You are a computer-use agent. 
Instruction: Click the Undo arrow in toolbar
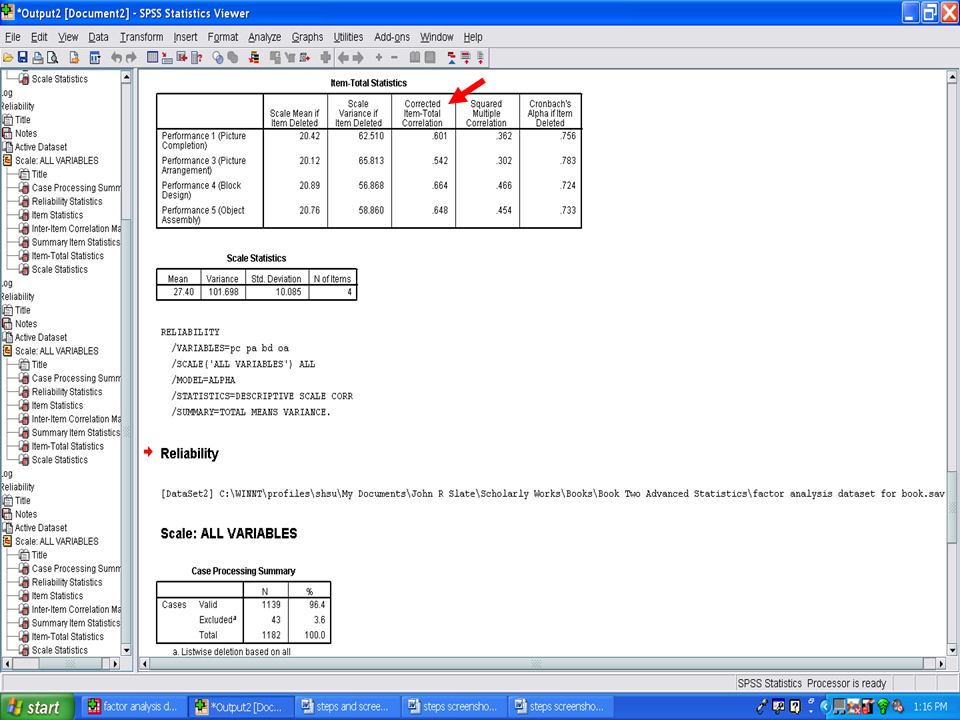click(x=117, y=58)
